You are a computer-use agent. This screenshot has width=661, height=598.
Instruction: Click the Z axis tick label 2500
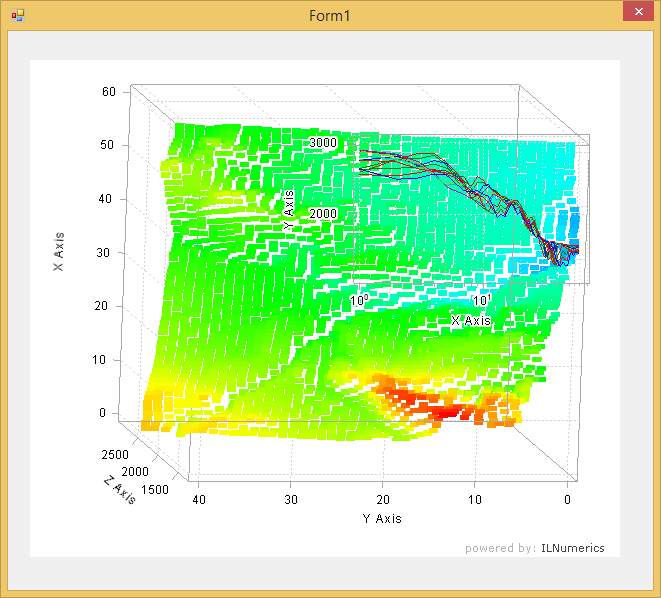(x=115, y=455)
